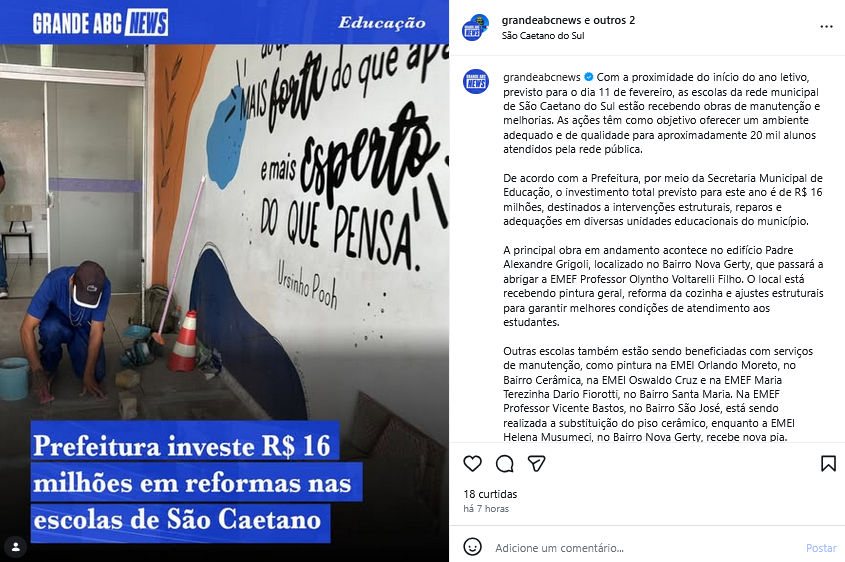
Task: Open grandeabcnews avatar beside the caption
Action: [476, 81]
